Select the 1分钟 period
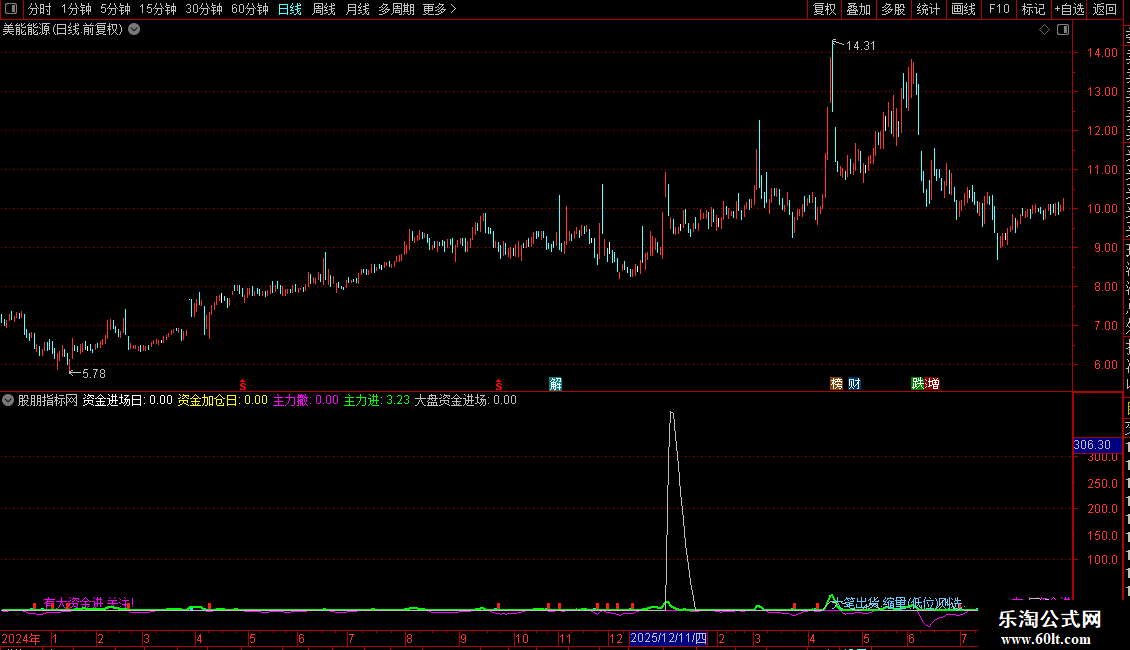Image resolution: width=1130 pixels, height=650 pixels. point(76,9)
